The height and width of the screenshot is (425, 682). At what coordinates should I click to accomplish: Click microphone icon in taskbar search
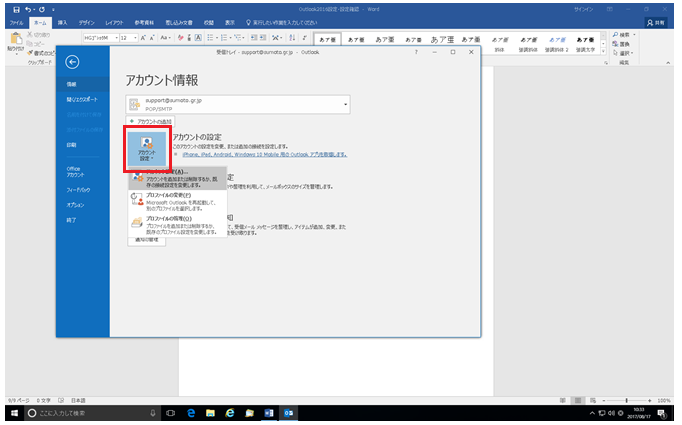point(153,413)
